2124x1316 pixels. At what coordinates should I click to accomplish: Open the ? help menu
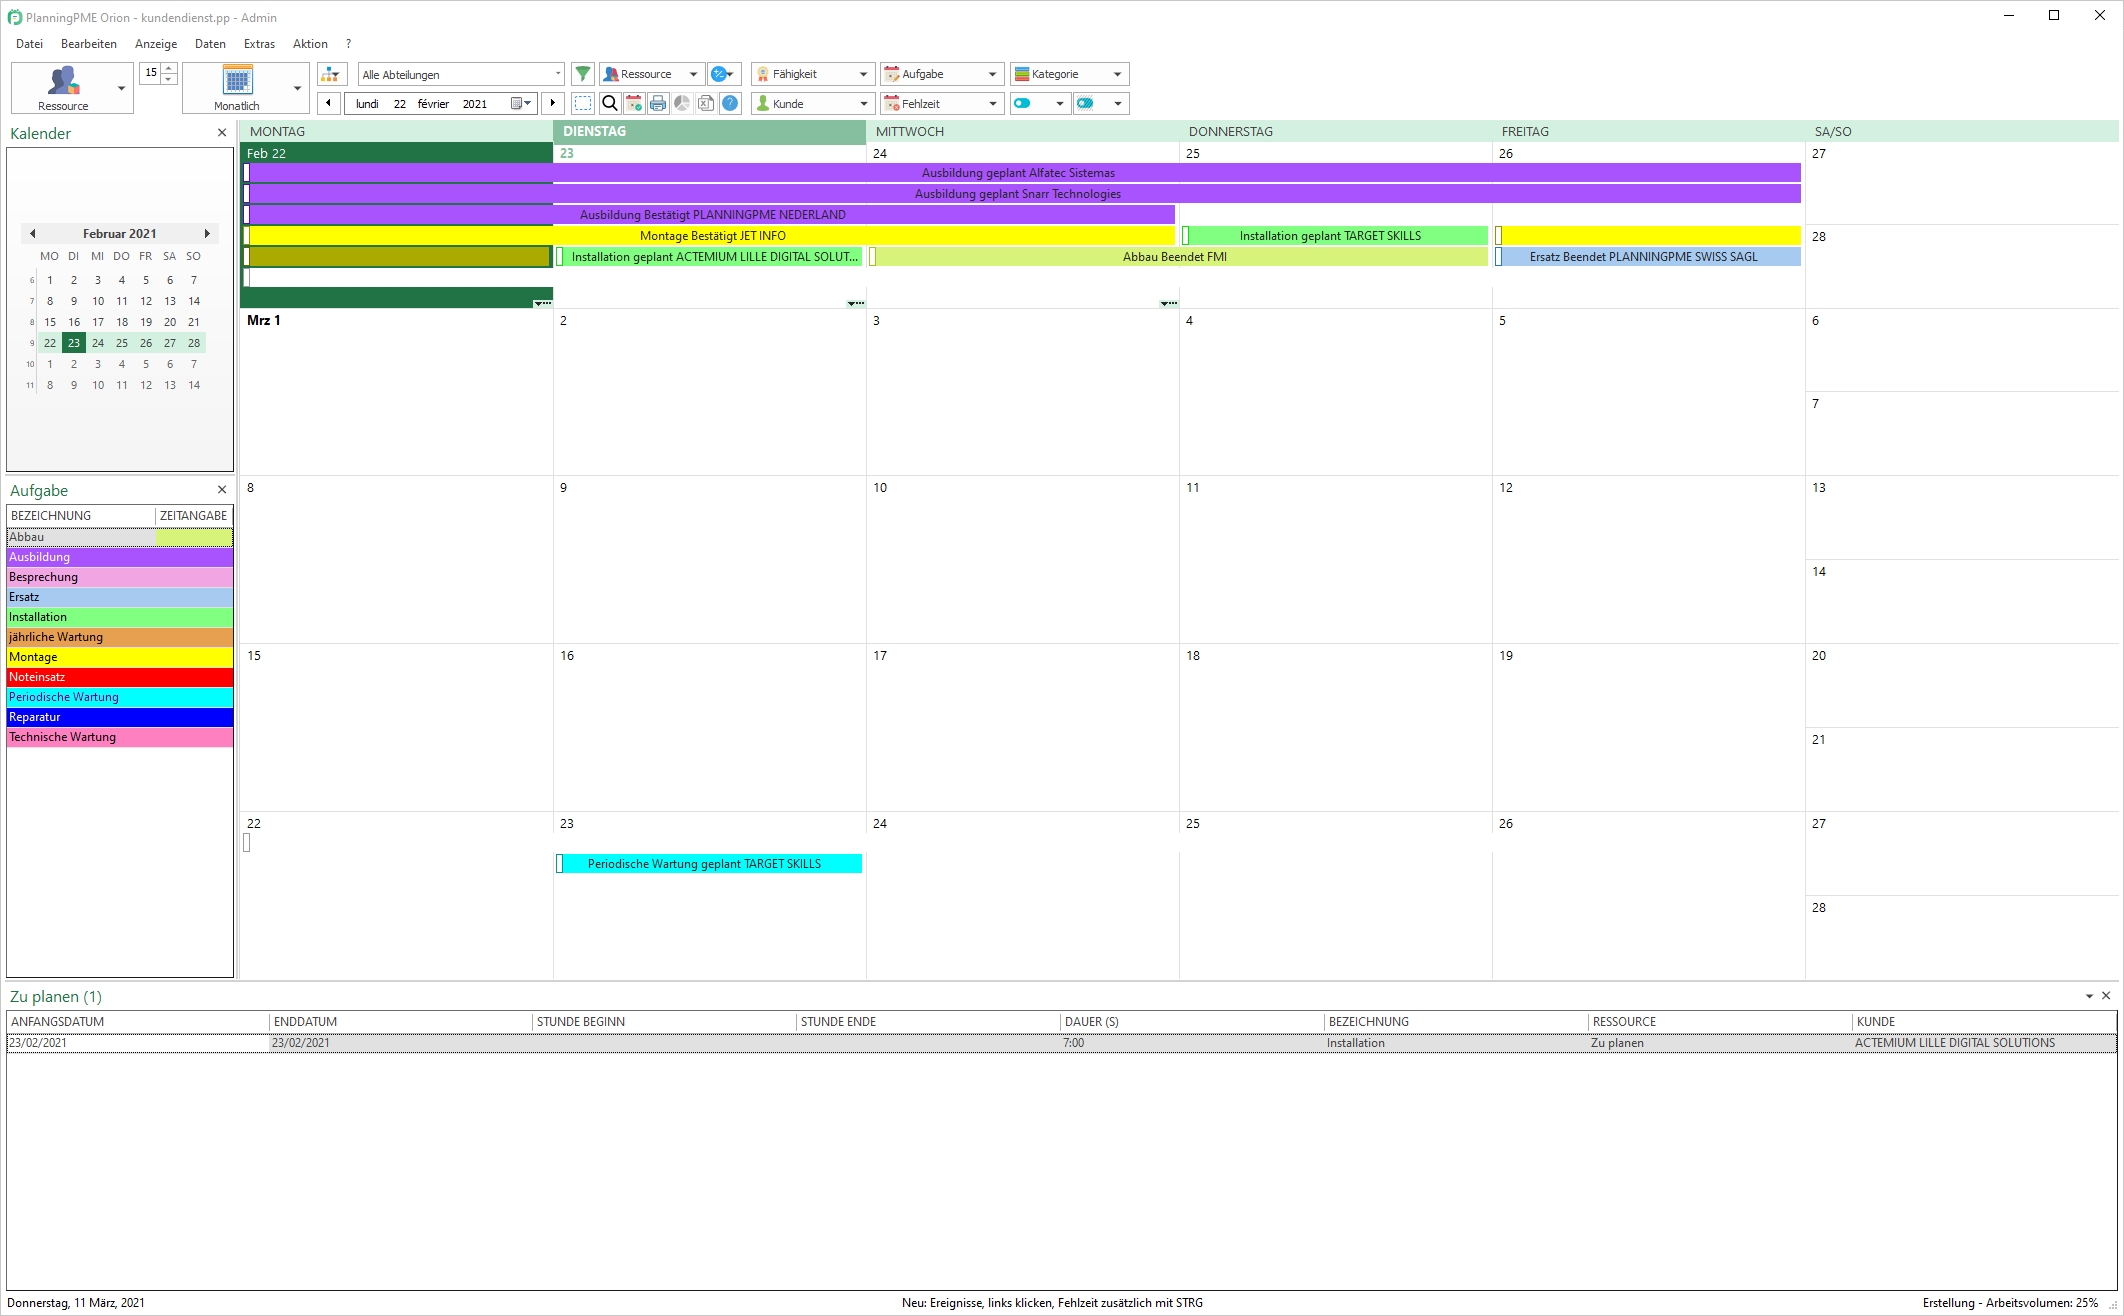tap(348, 44)
